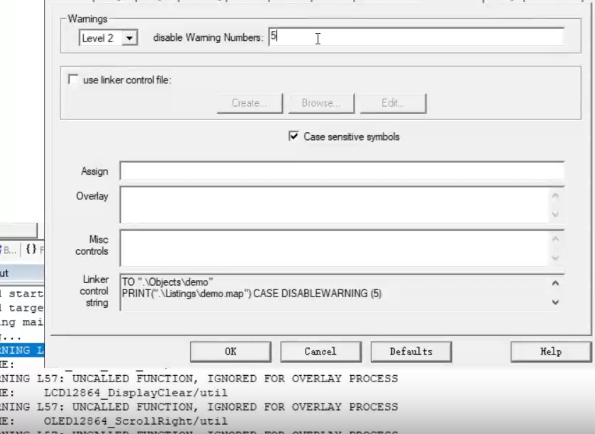Image resolution: width=595 pixels, height=434 pixels.
Task: Cancel the linker options dialog
Action: pos(321,352)
